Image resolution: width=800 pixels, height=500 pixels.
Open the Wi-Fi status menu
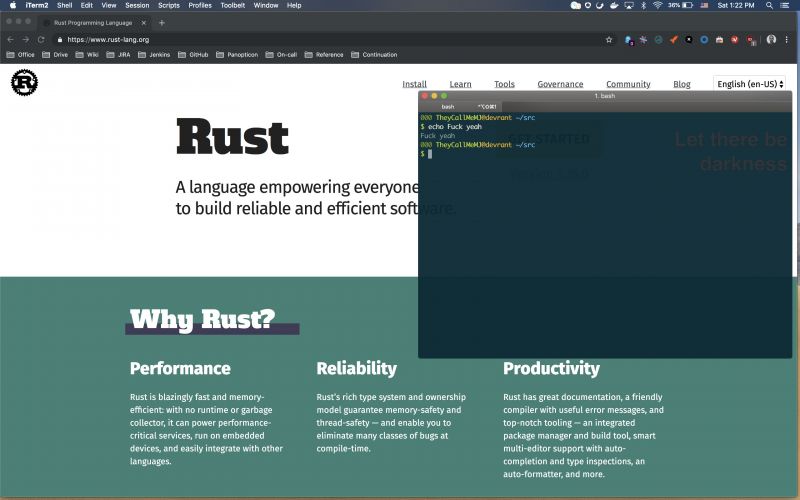pos(658,5)
